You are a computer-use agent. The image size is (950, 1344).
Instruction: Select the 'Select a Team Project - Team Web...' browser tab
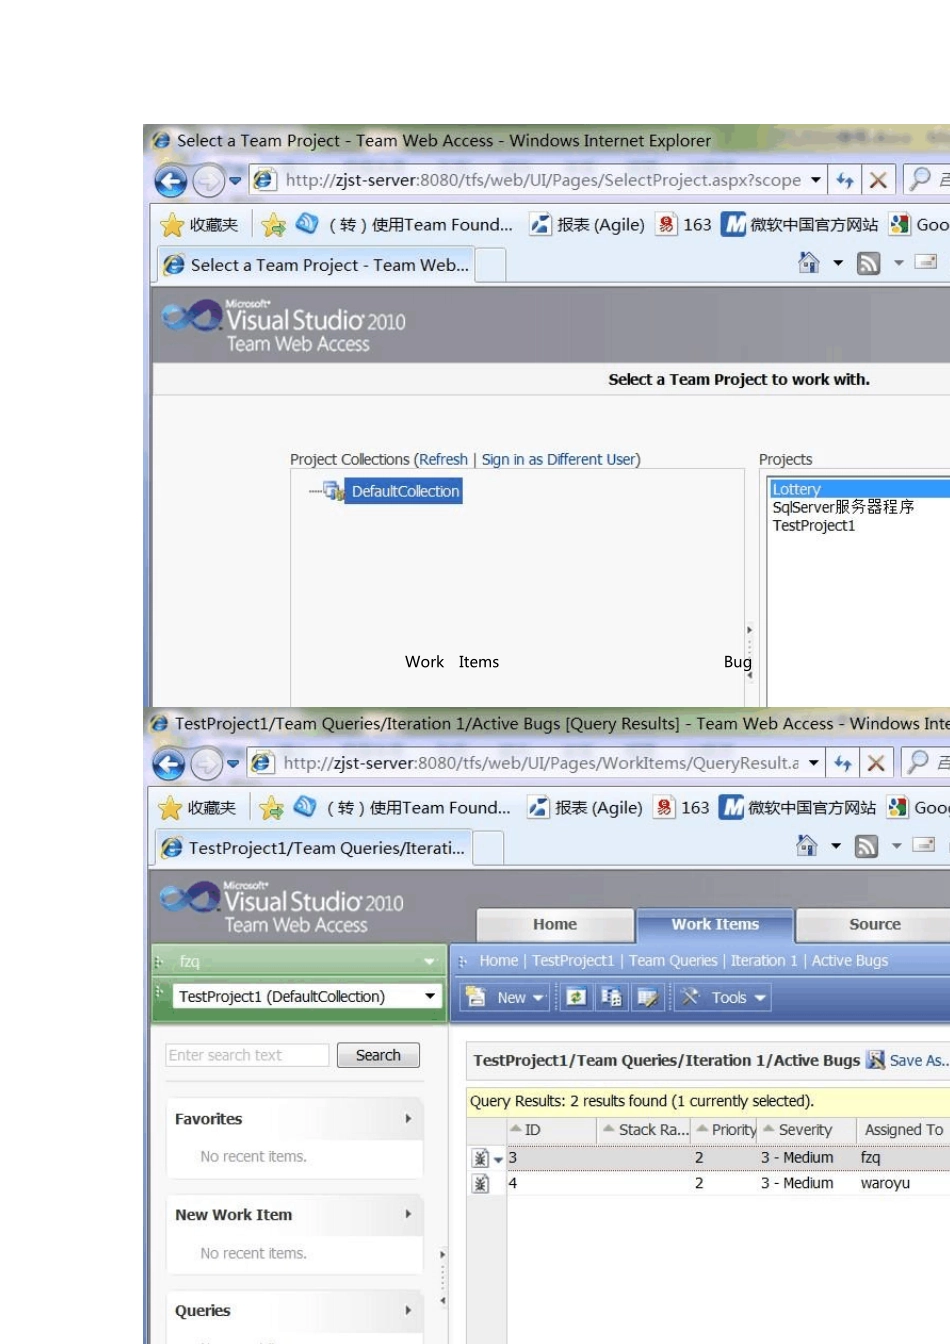[316, 265]
